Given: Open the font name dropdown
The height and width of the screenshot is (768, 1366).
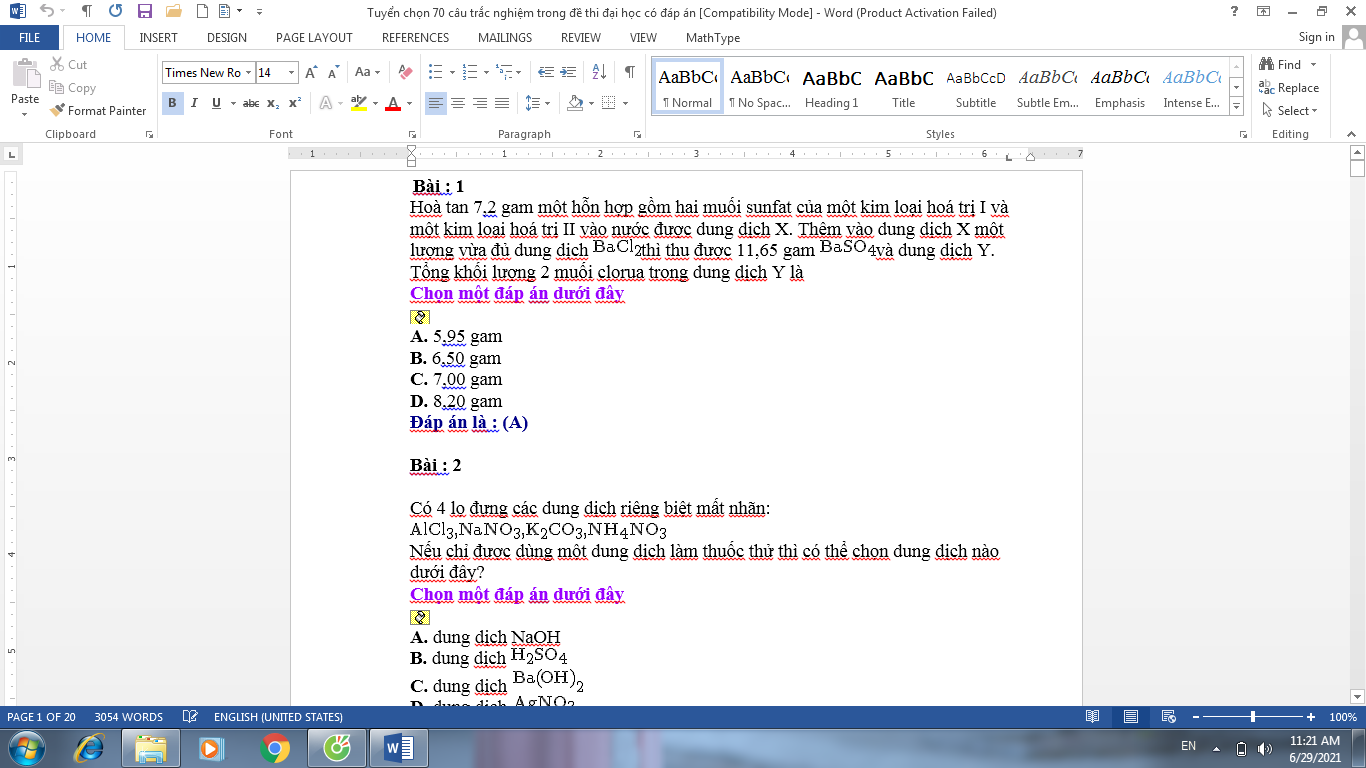Looking at the screenshot, I should (248, 72).
